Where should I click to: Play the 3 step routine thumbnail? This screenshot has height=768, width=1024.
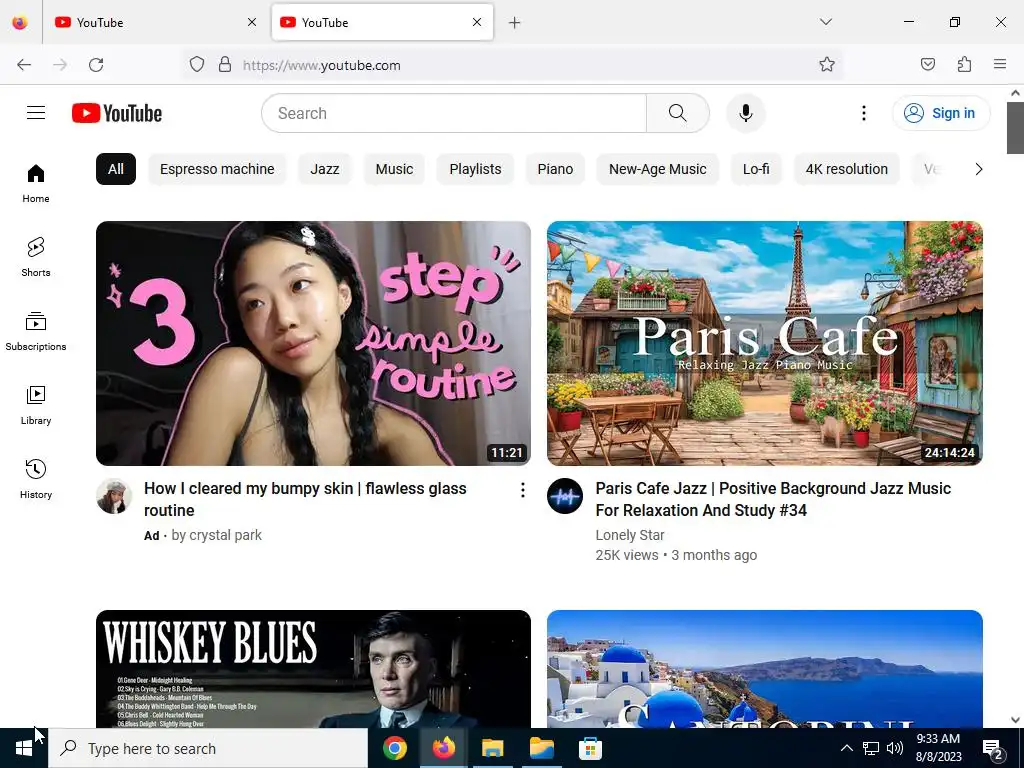(313, 343)
